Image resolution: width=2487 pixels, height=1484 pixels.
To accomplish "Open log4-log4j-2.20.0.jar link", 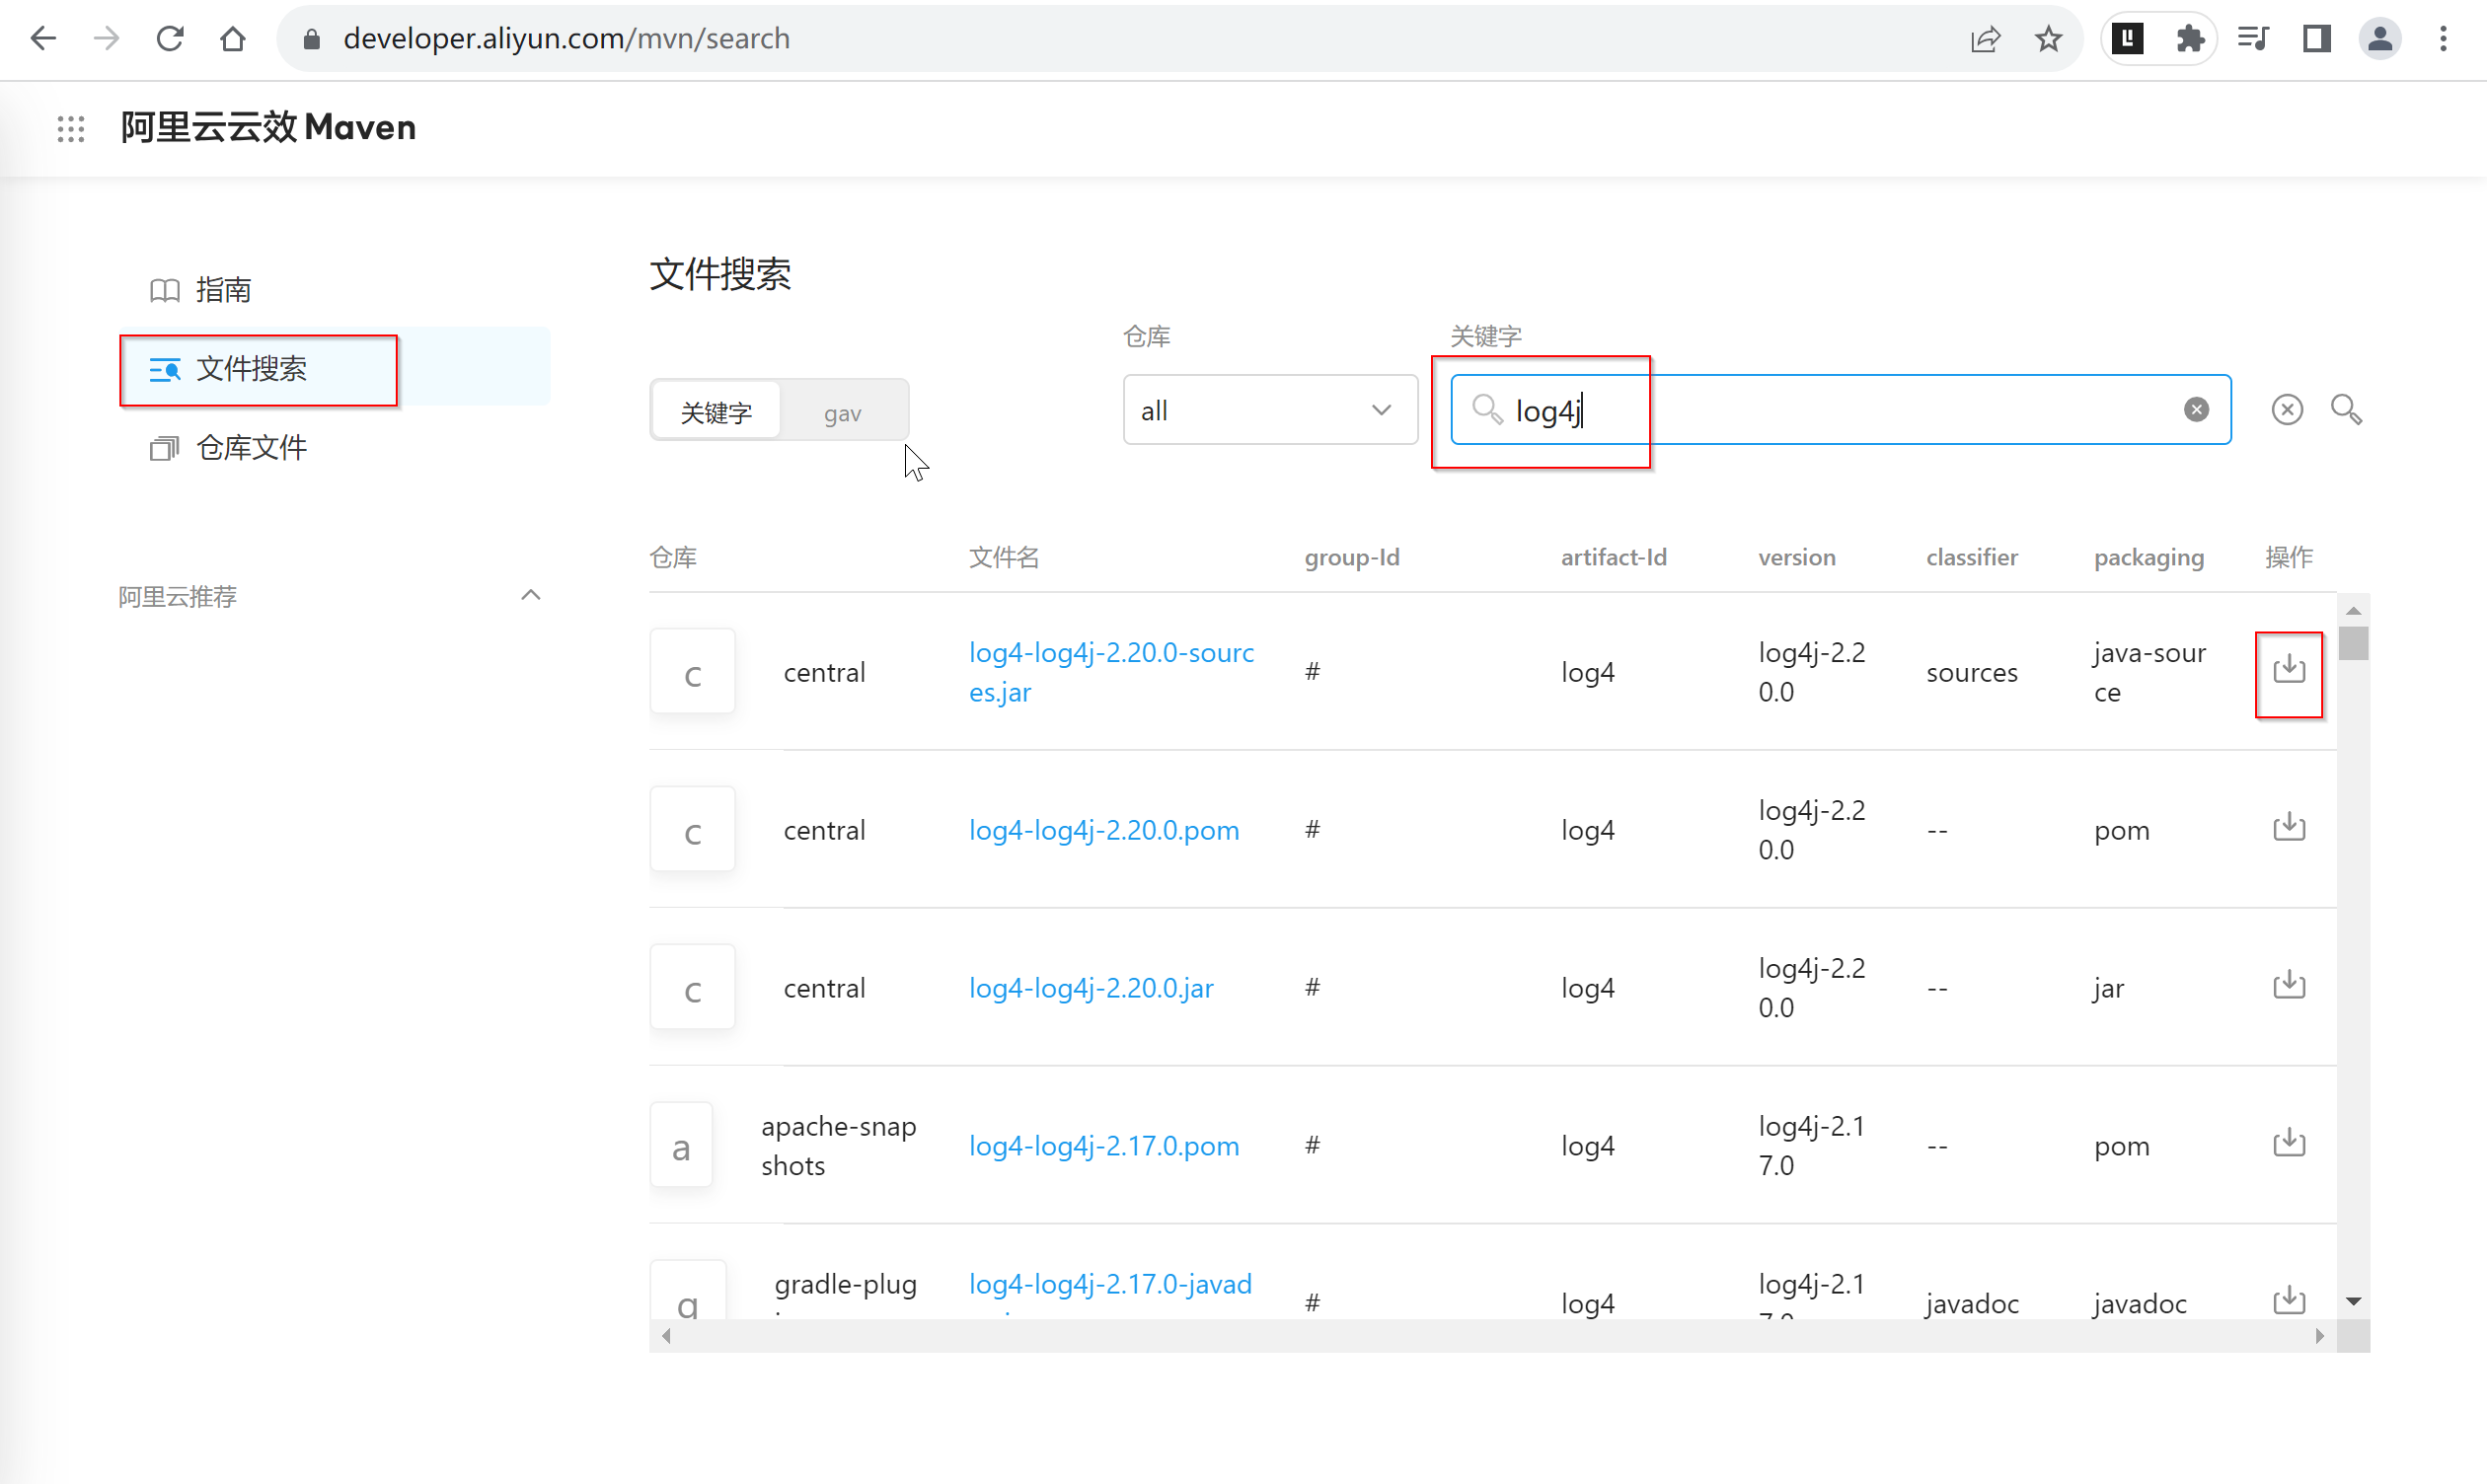I will pyautogui.click(x=1091, y=988).
